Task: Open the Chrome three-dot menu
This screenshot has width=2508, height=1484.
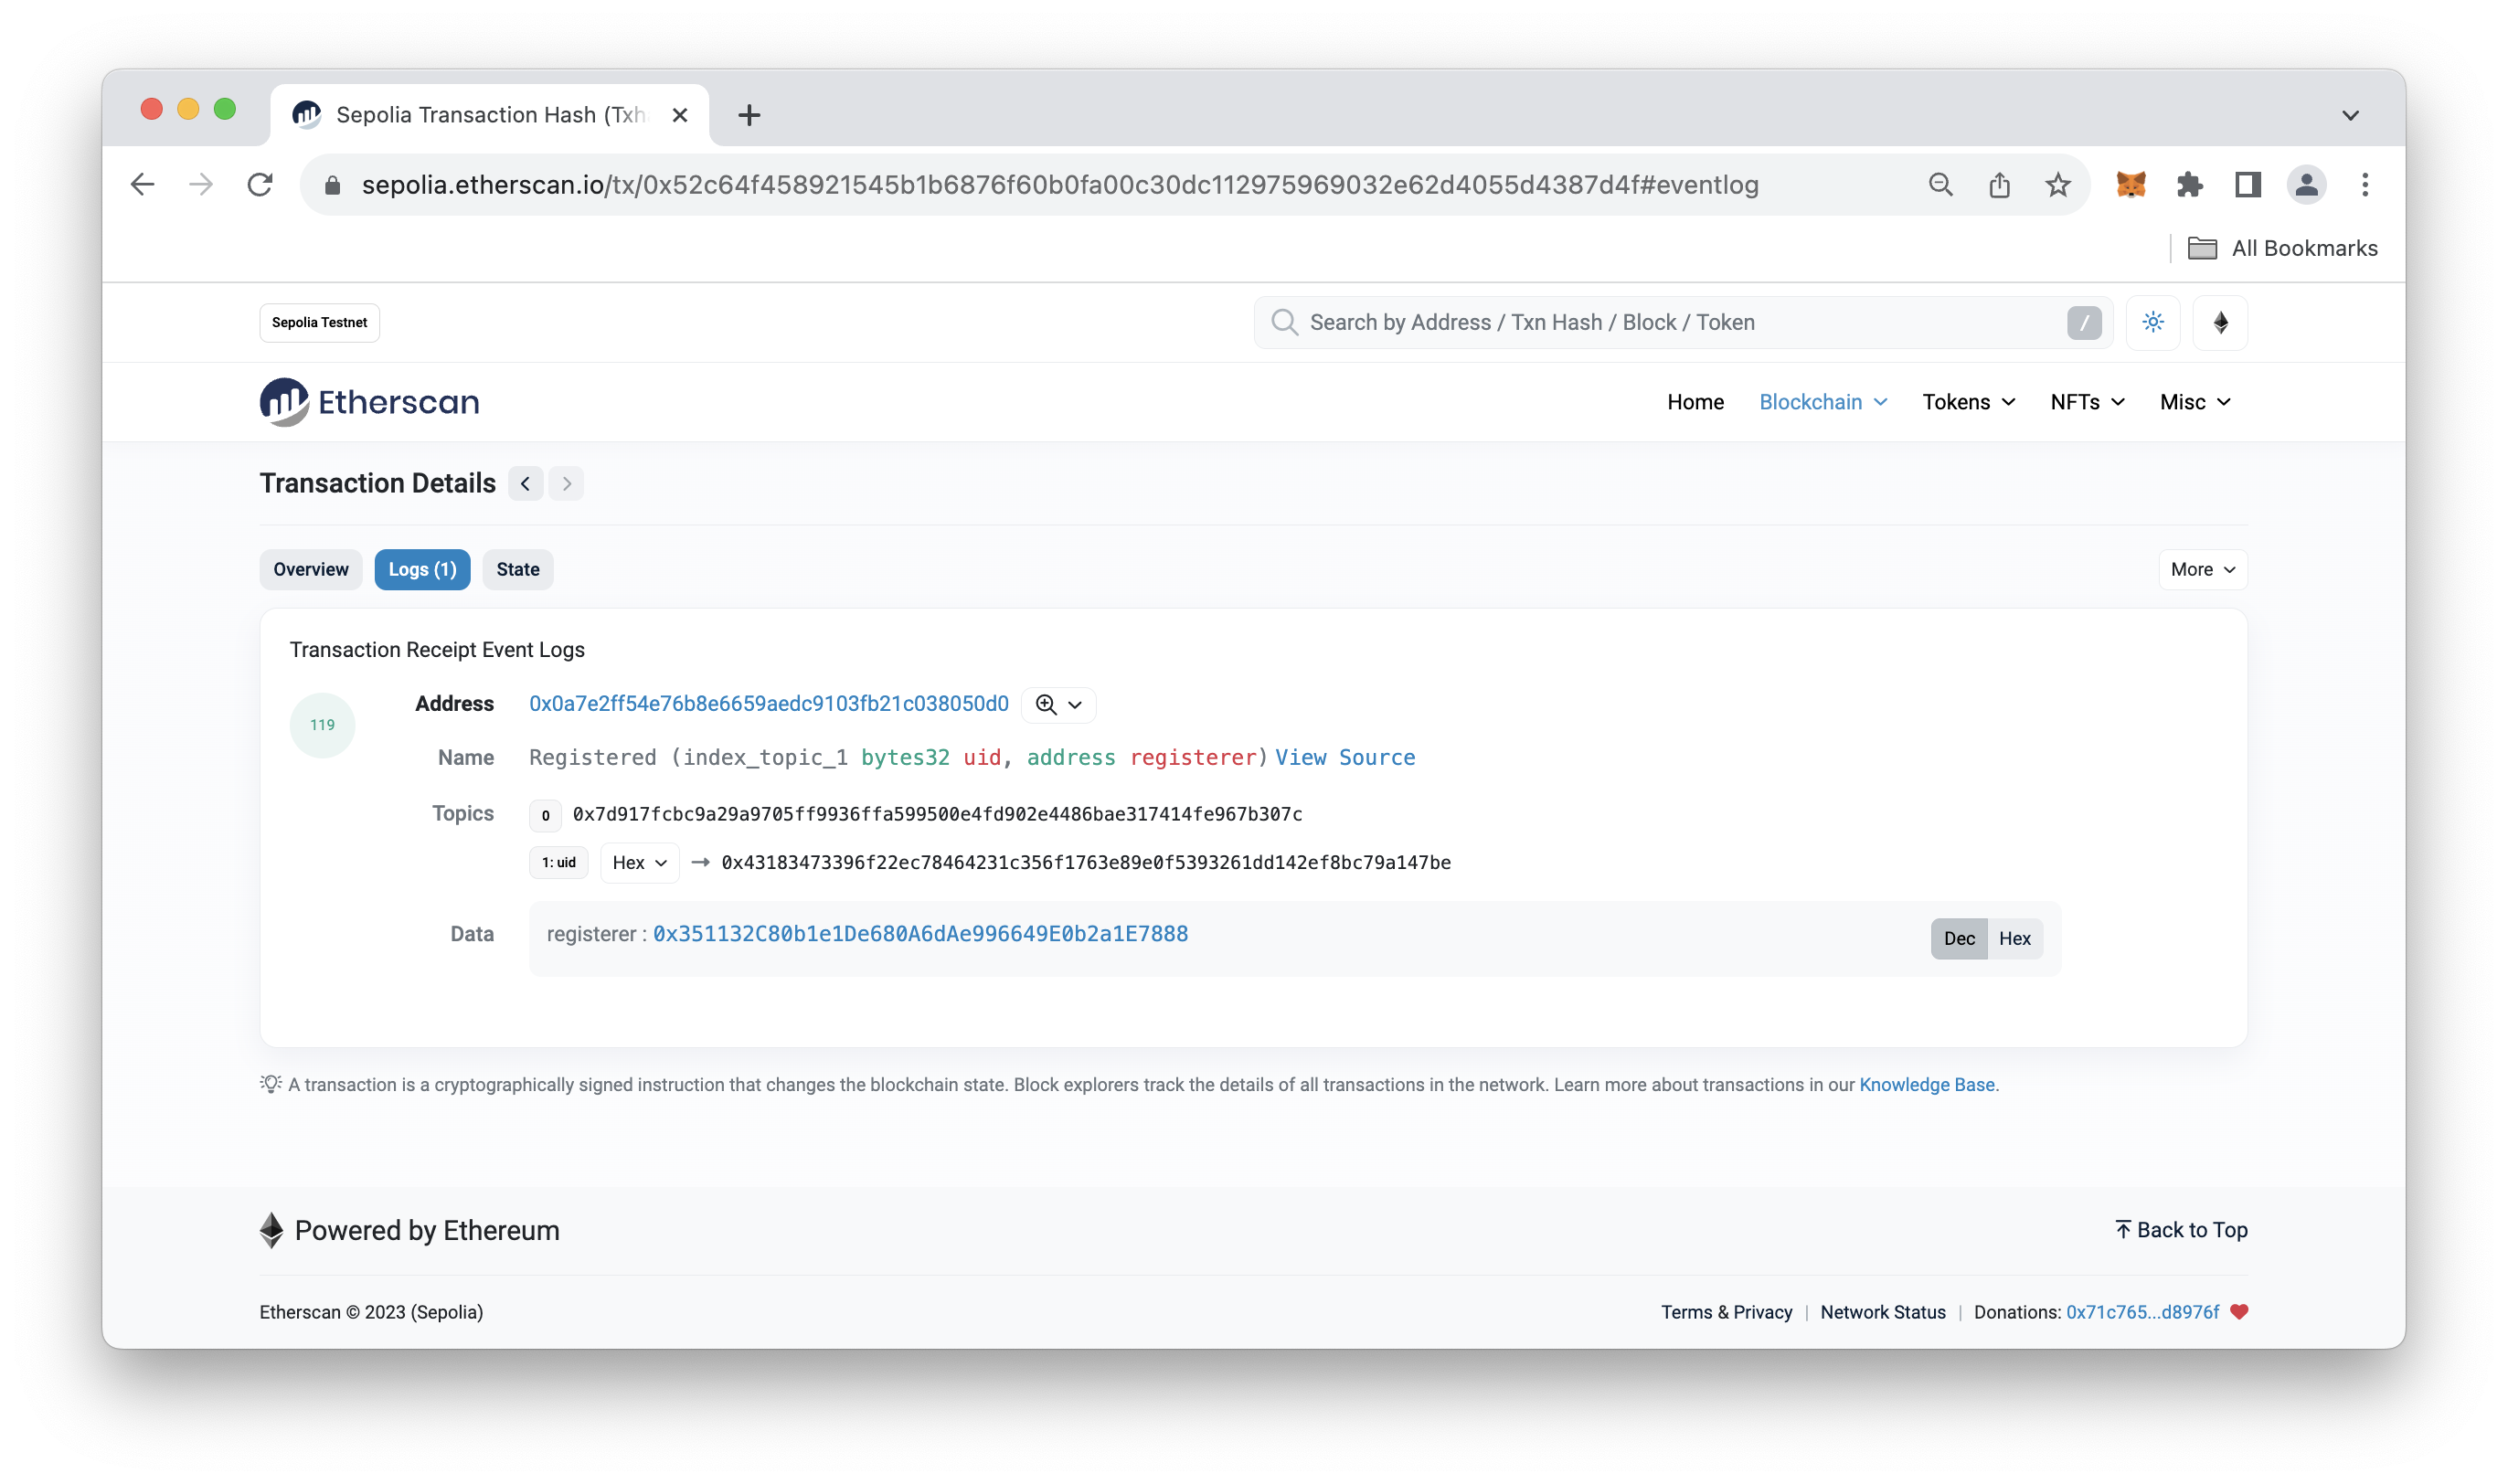Action: (2365, 184)
